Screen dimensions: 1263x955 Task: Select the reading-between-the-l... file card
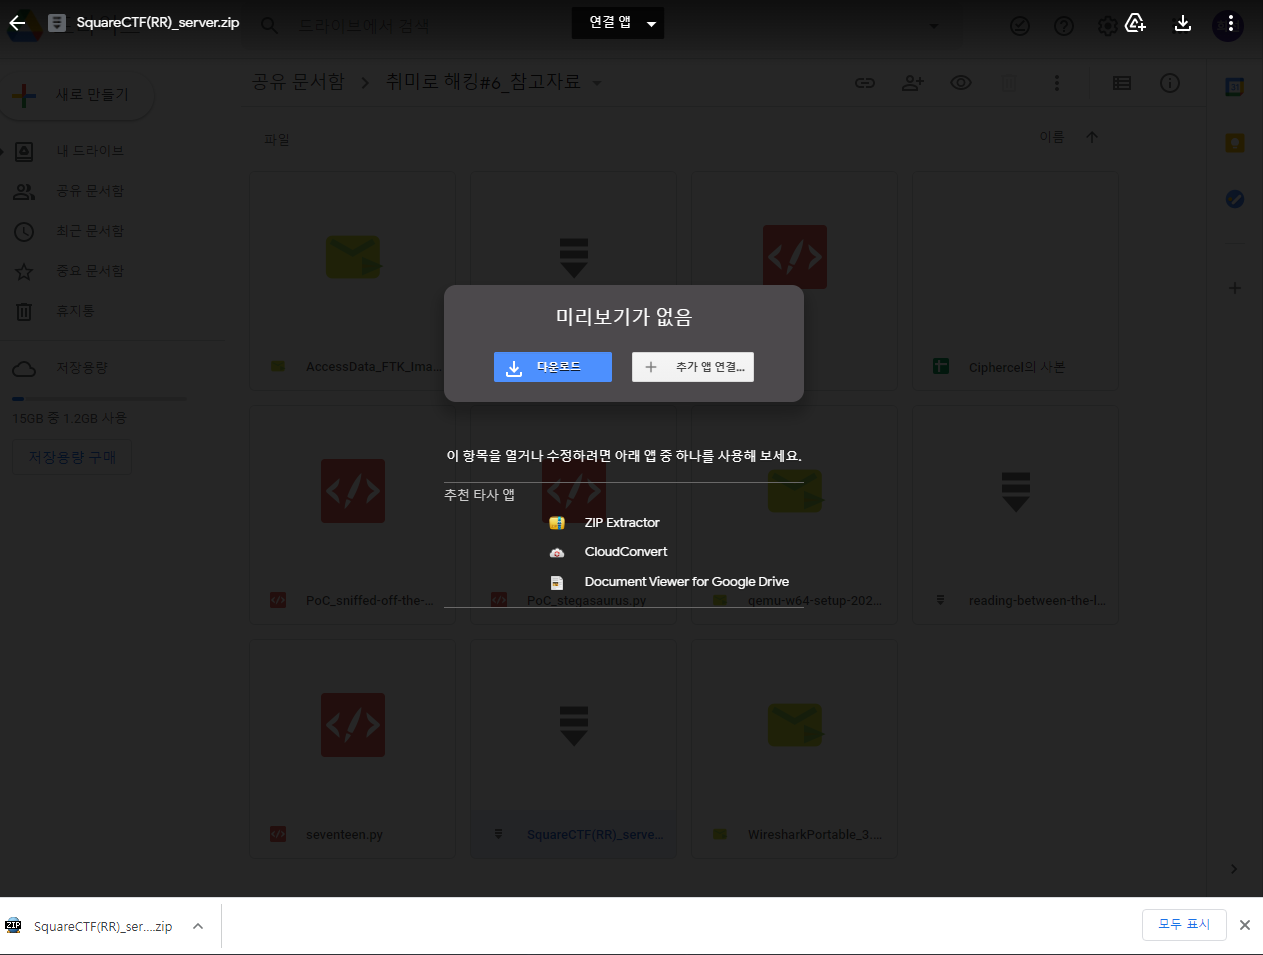[1016, 515]
